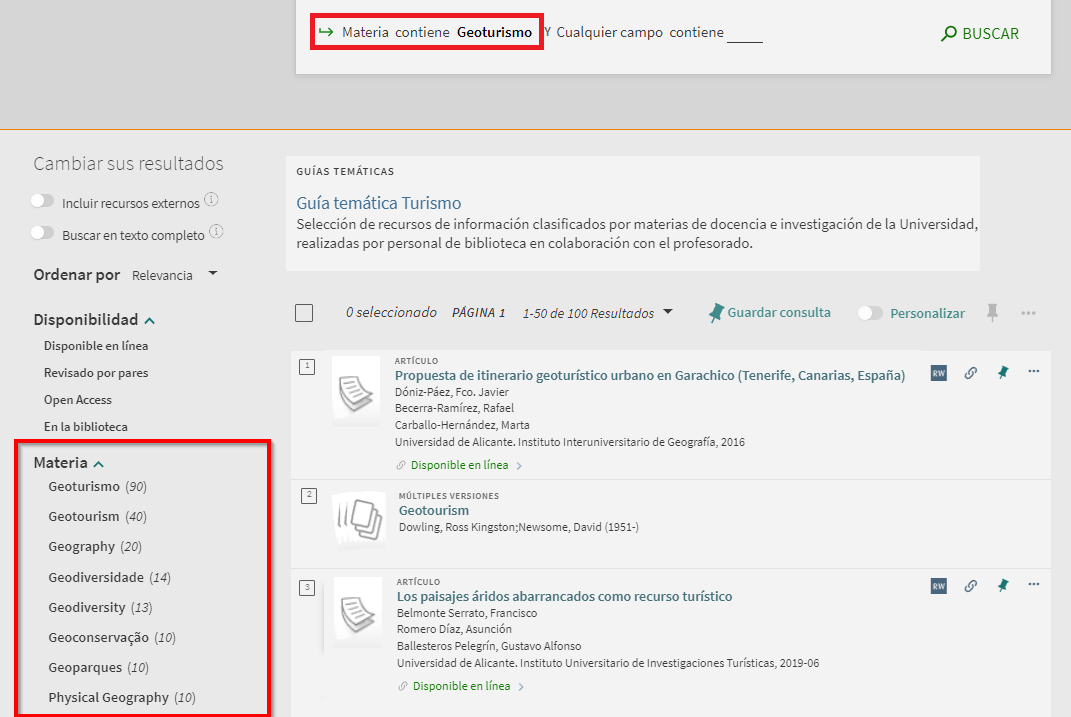Click the grey pin icon in results toolbar
Viewport: 1071px width, 717px height.
tap(992, 313)
